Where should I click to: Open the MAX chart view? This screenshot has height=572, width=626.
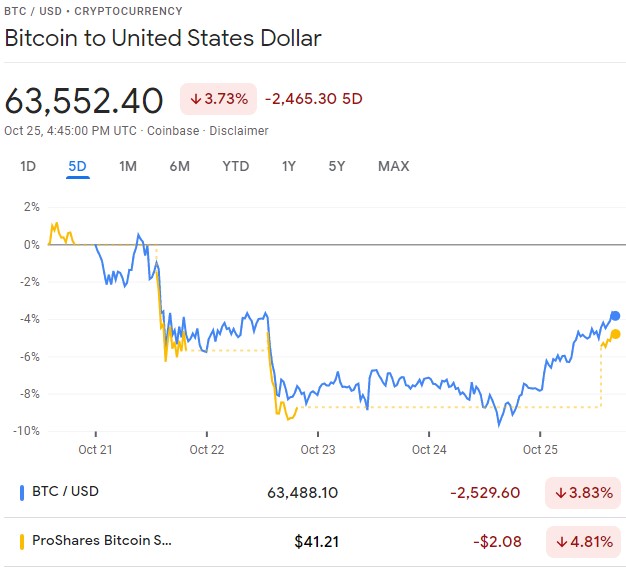point(393,166)
